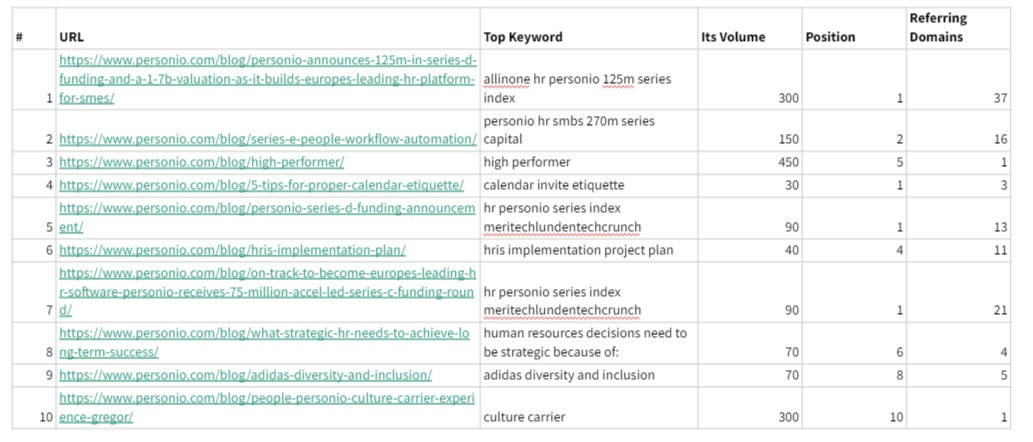This screenshot has height=442, width=1033.
Task: Open the hris-implementation-plan link
Action: point(233,250)
